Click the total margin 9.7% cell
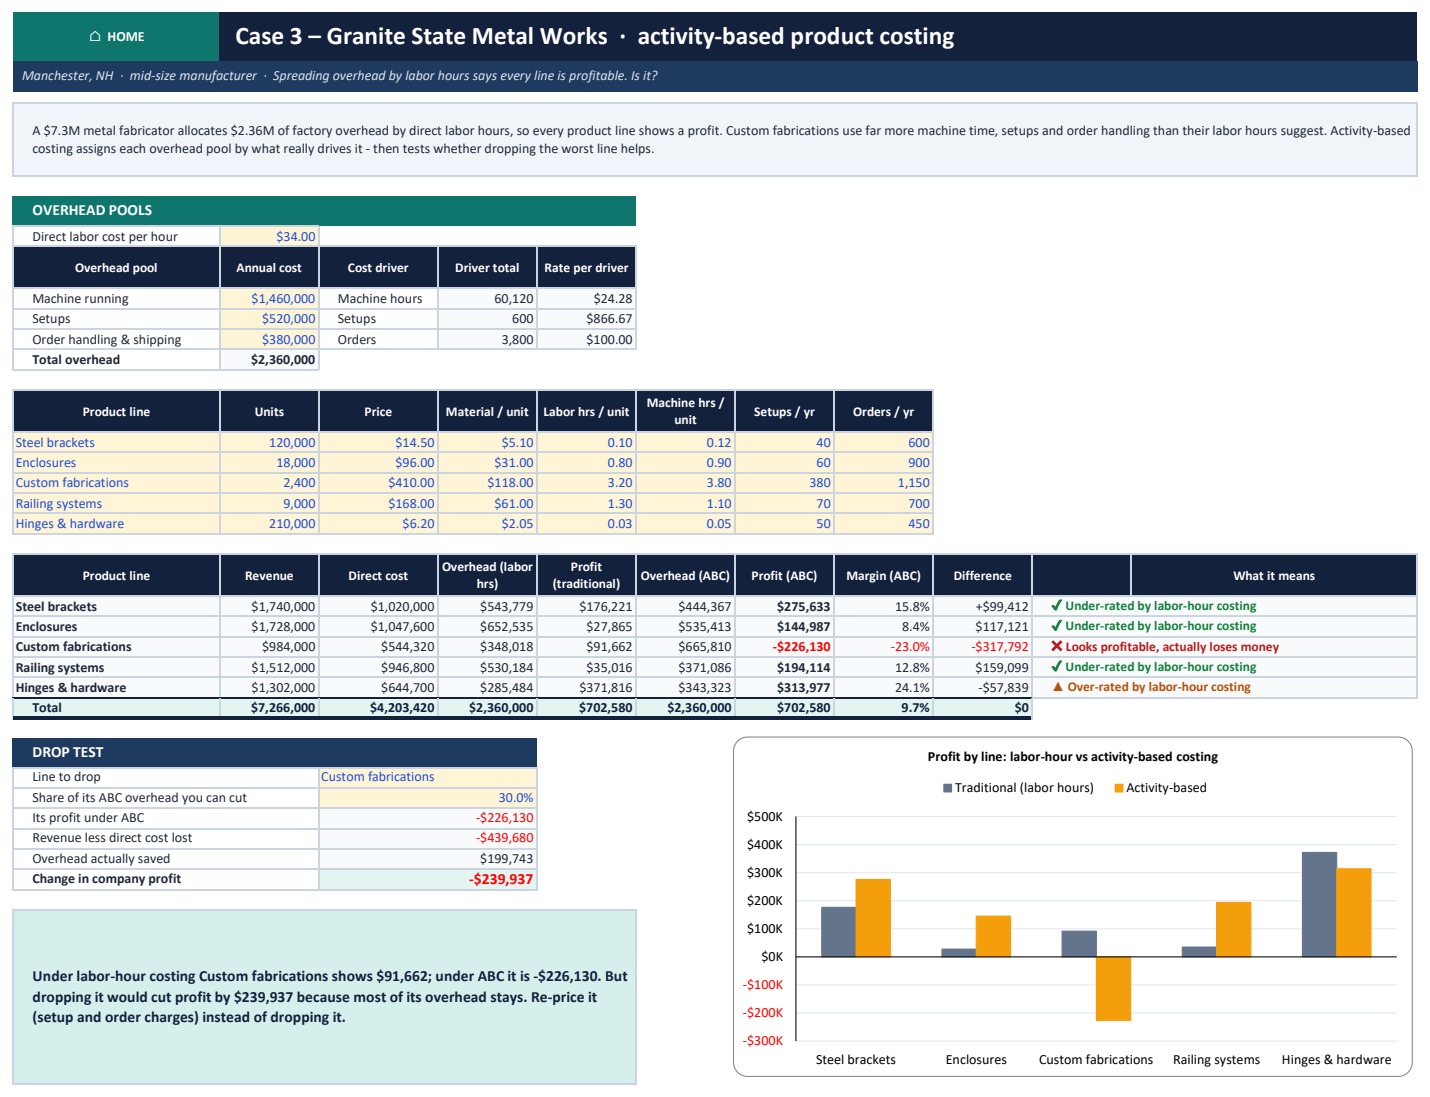 click(x=883, y=708)
